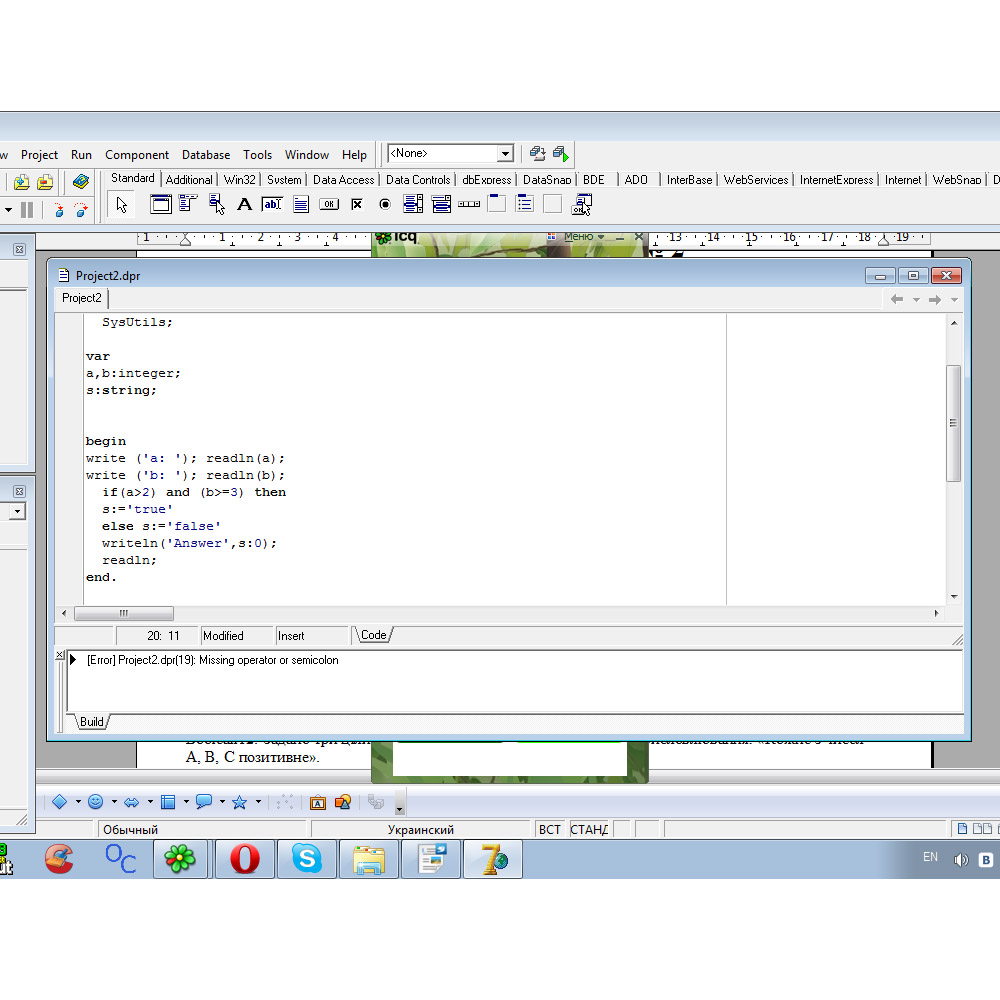Switch to the Win32 palette tab
The image size is (1000, 1000).
tap(240, 180)
